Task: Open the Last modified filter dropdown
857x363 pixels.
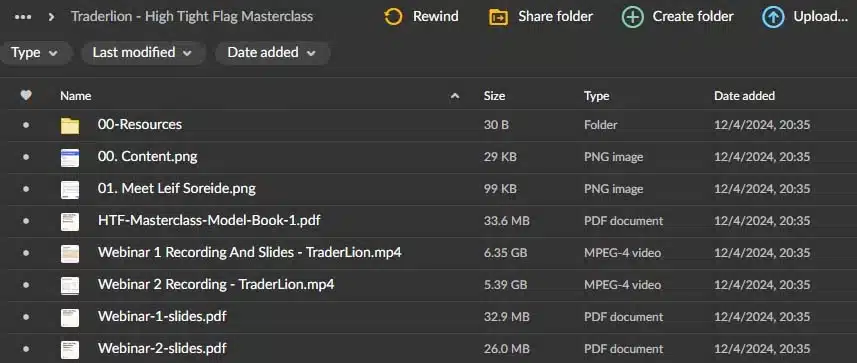Action: point(143,53)
